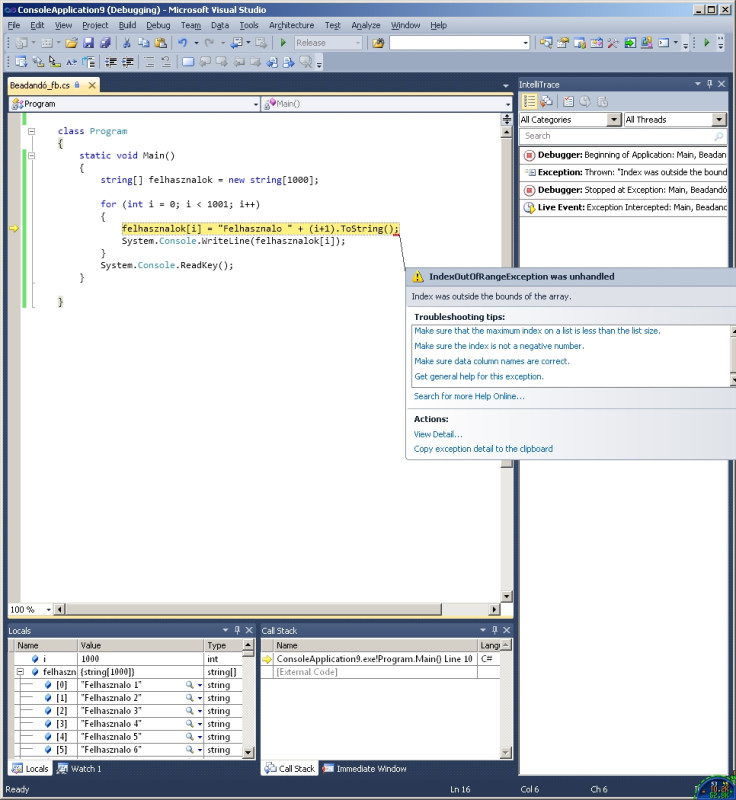Click the Decrease Indent icon
Screen dimensions: 736x800
(111, 62)
